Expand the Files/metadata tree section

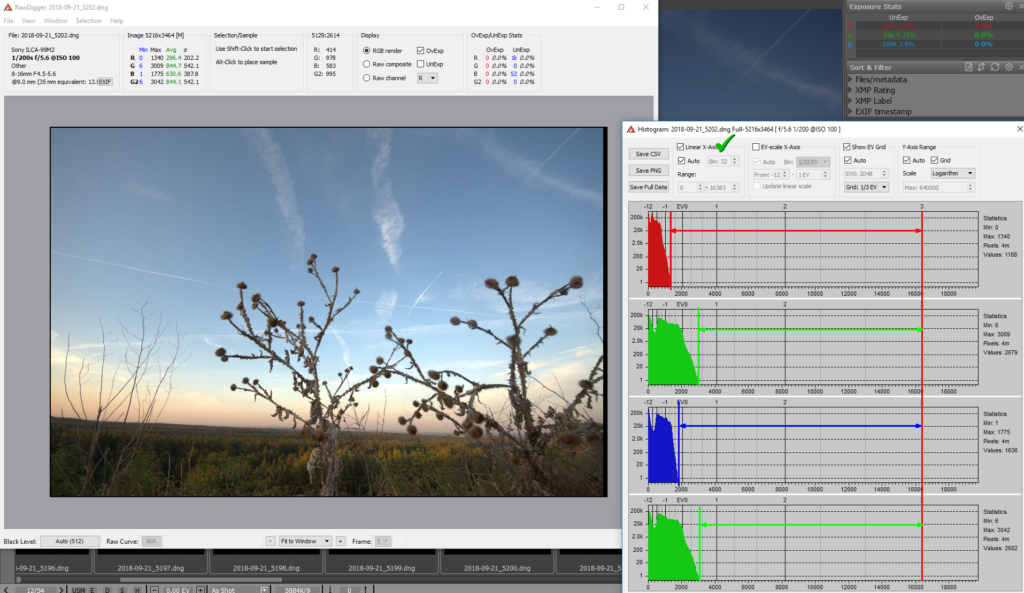pyautogui.click(x=849, y=79)
